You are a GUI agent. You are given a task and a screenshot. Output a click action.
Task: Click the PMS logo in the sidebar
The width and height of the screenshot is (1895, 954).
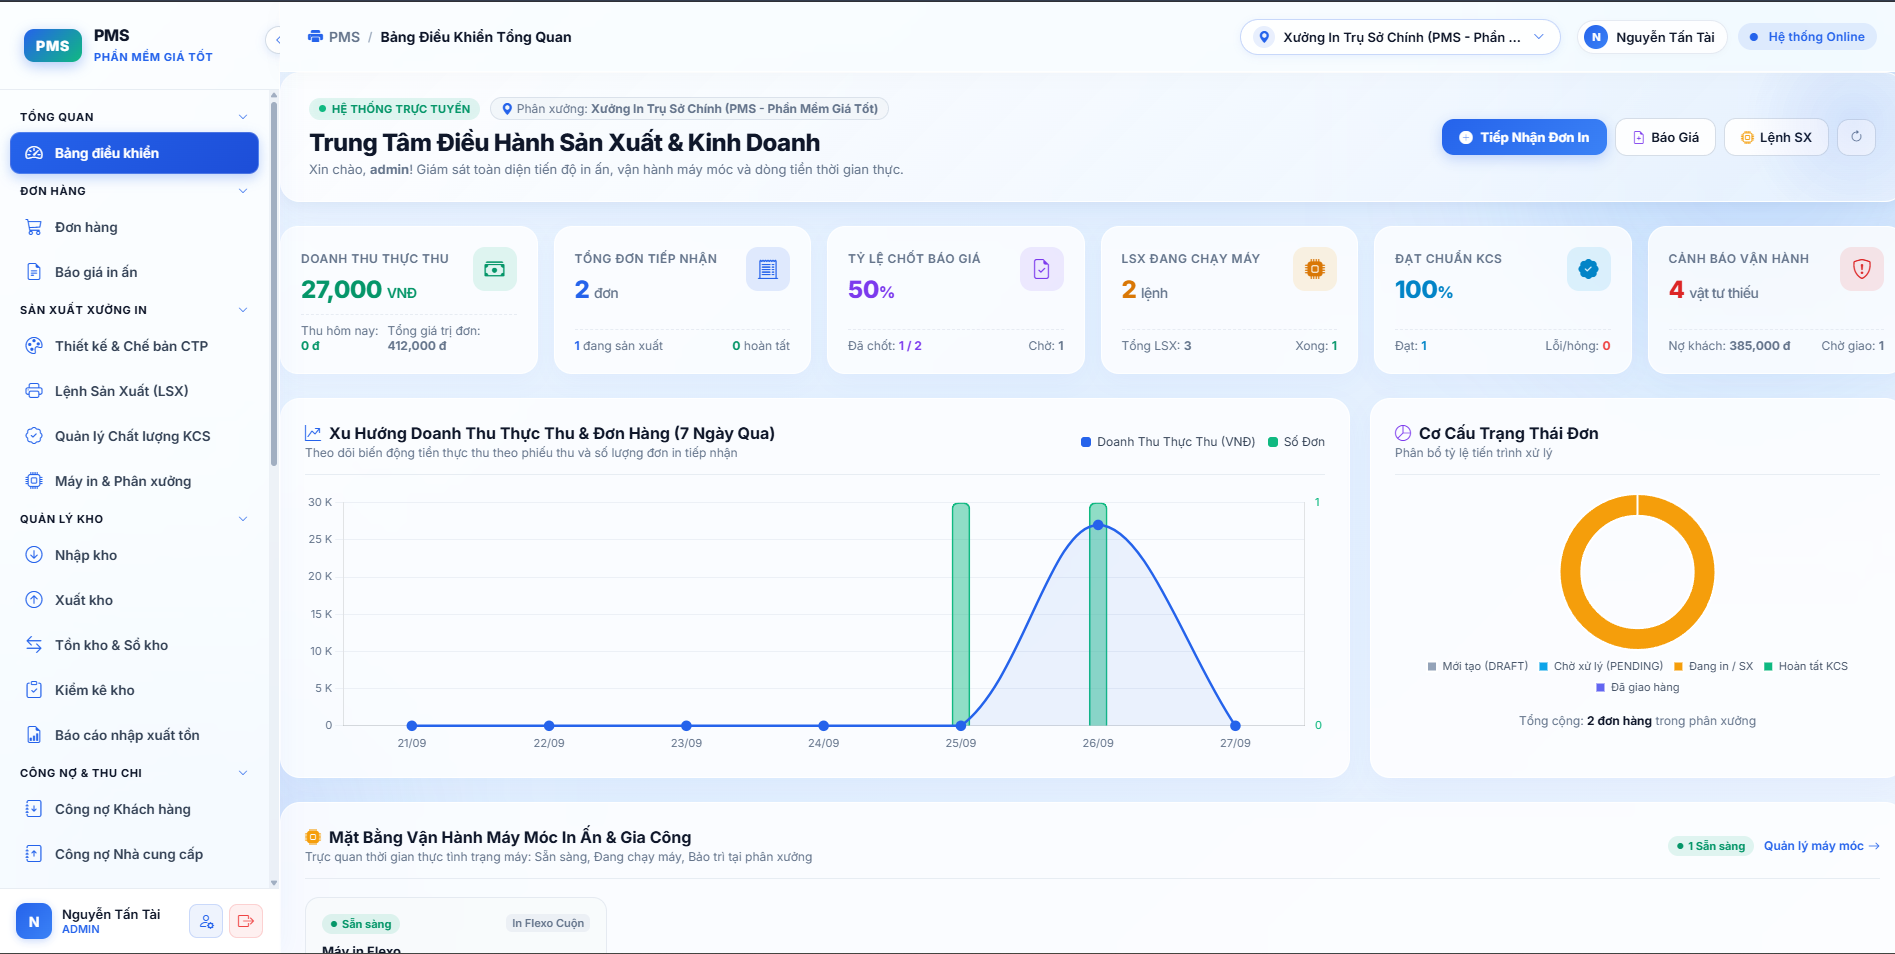pos(53,45)
